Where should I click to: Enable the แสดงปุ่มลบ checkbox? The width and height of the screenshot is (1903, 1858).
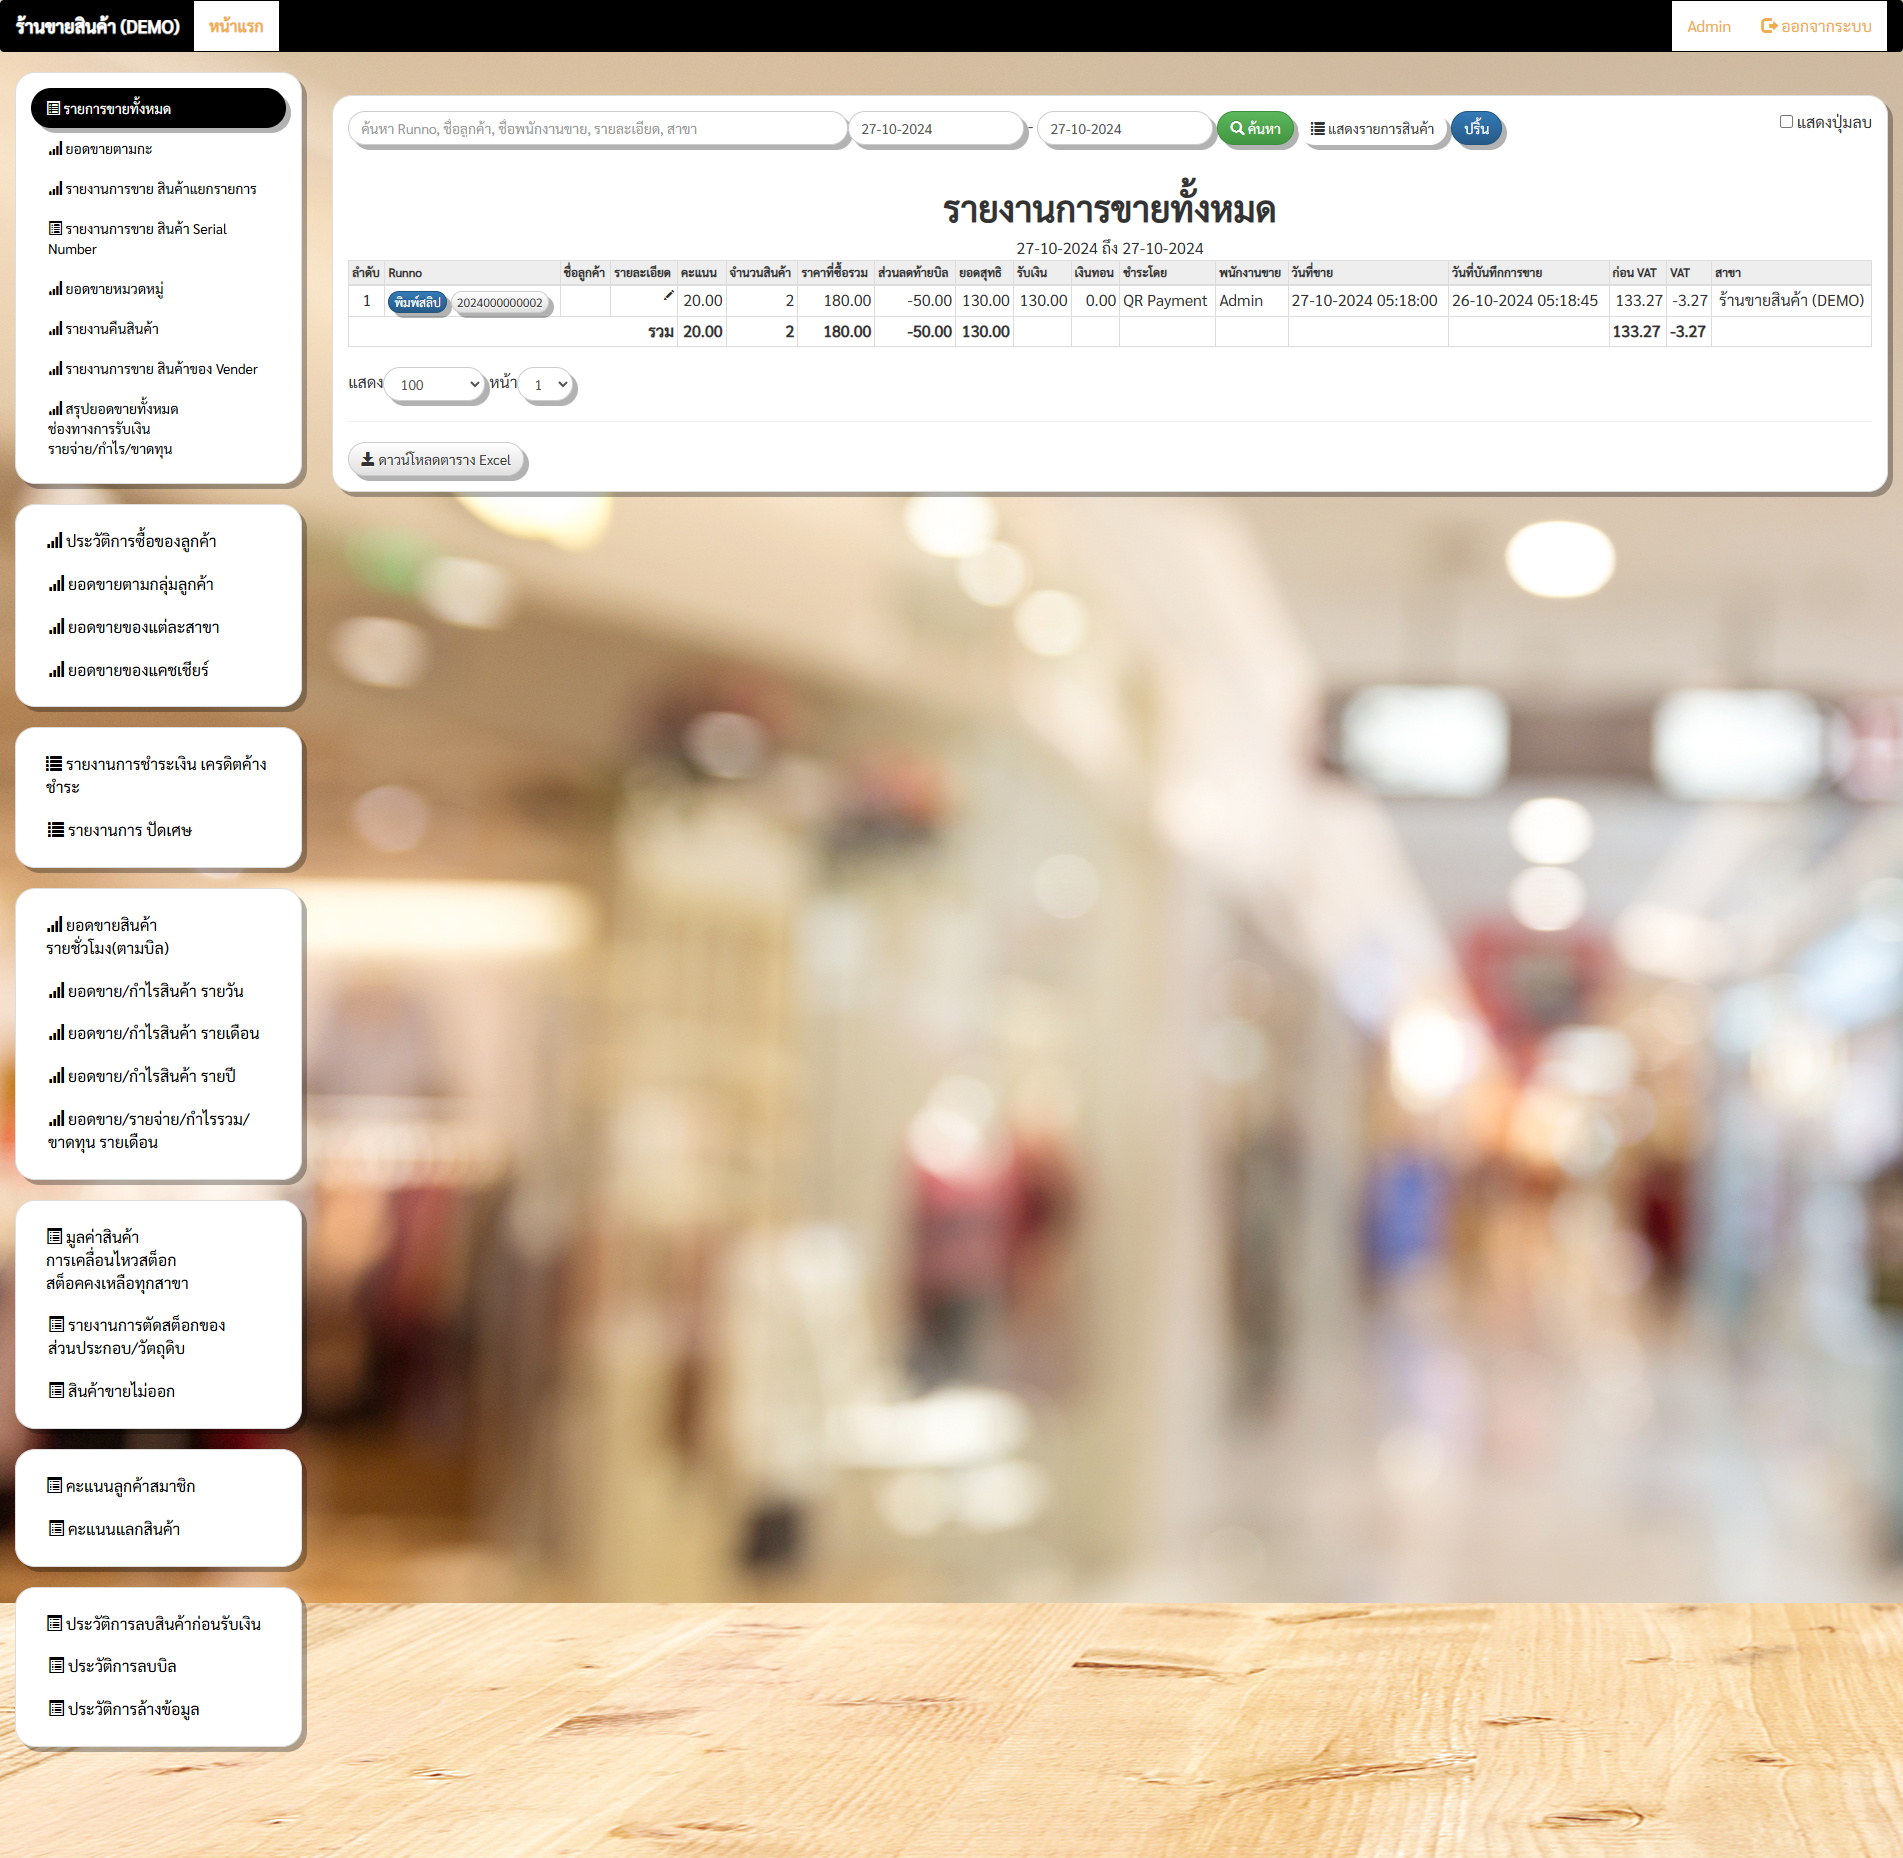click(1786, 122)
